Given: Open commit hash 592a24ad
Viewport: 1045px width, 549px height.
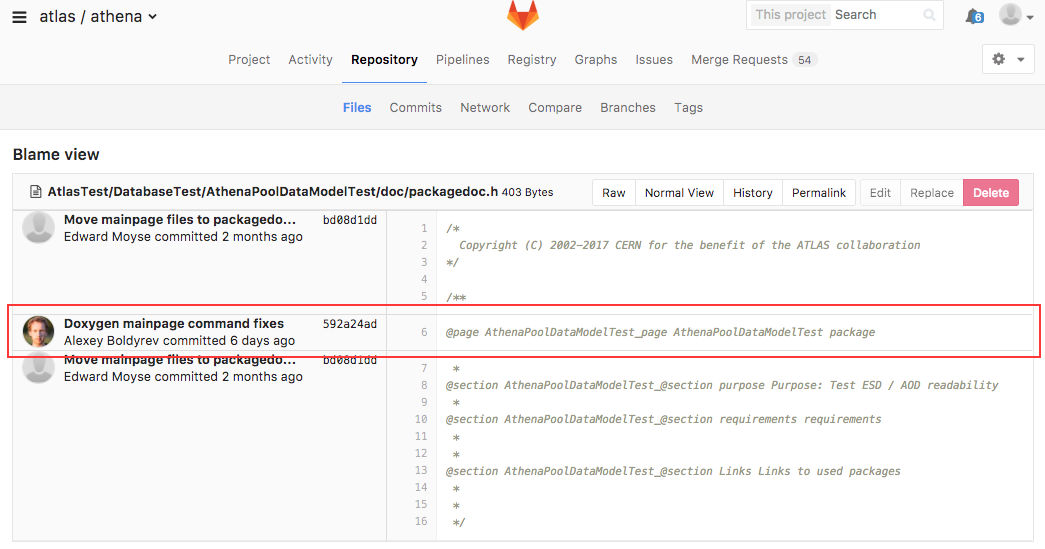Looking at the screenshot, I should 350,324.
